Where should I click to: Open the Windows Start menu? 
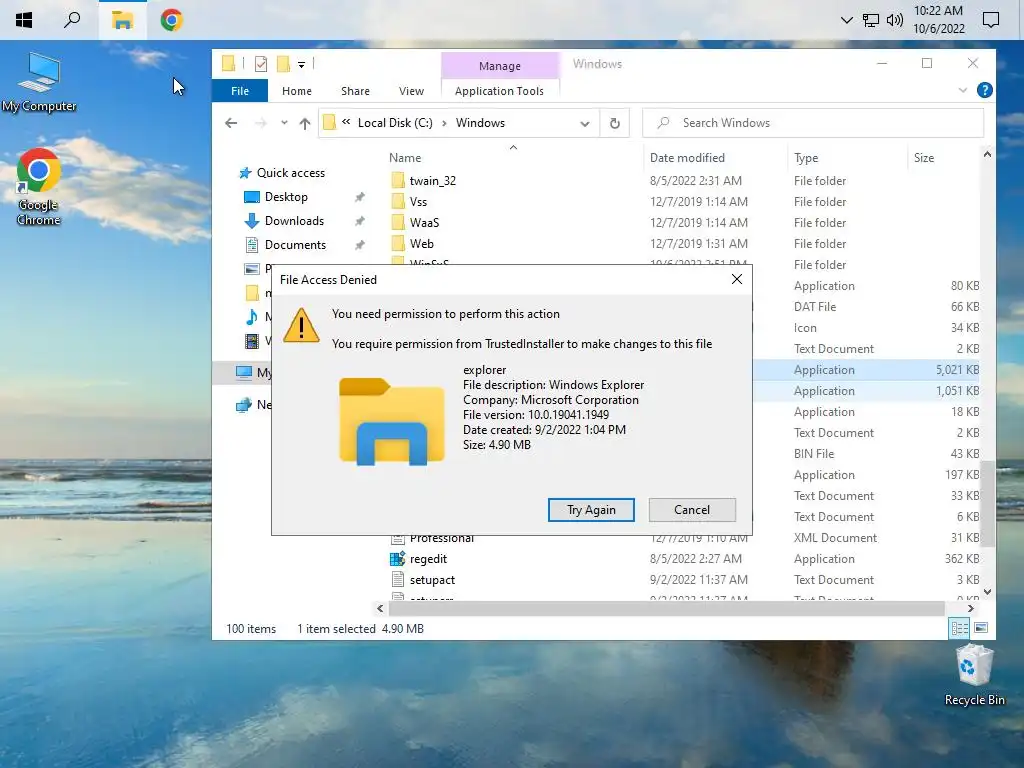click(x=24, y=20)
